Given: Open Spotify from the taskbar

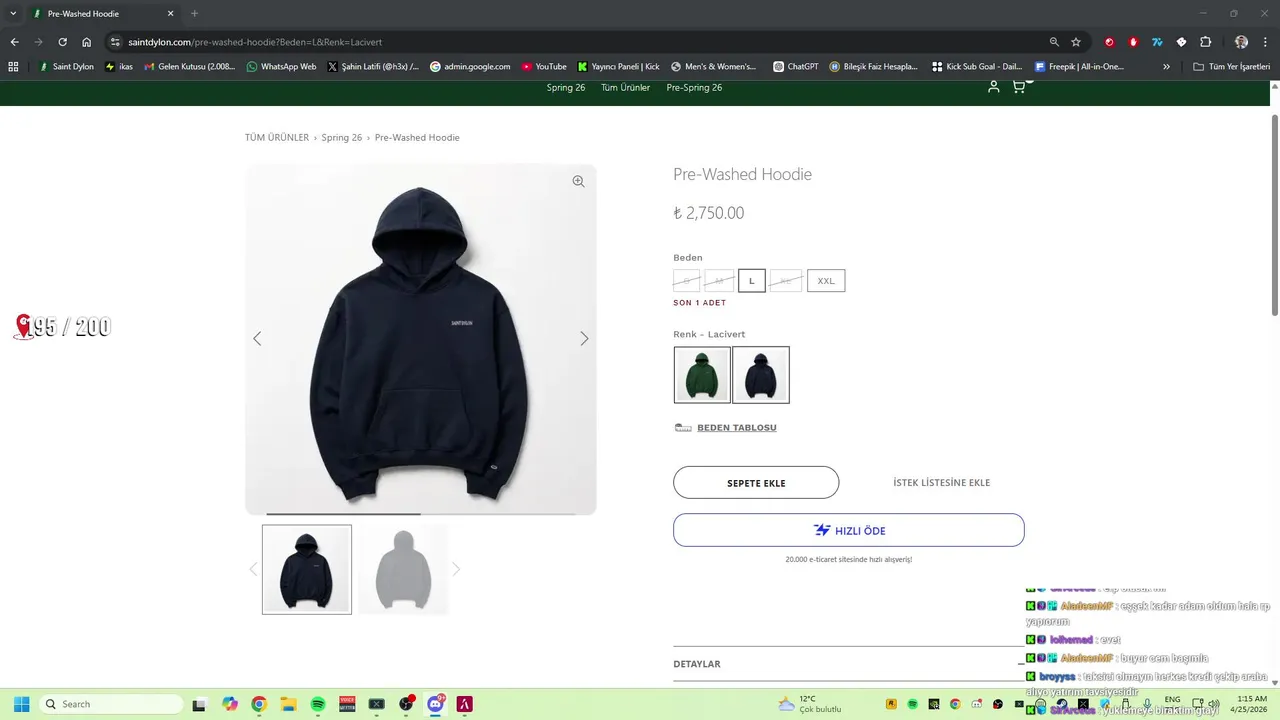Looking at the screenshot, I should click(317, 704).
